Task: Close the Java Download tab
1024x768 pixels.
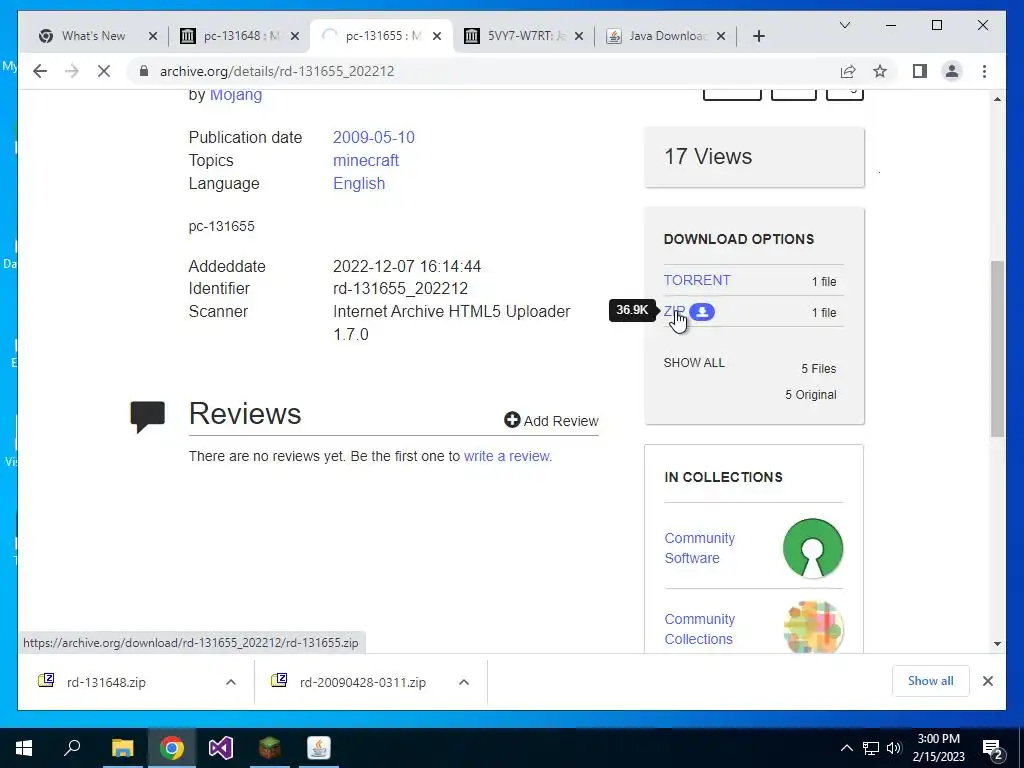Action: (721, 36)
